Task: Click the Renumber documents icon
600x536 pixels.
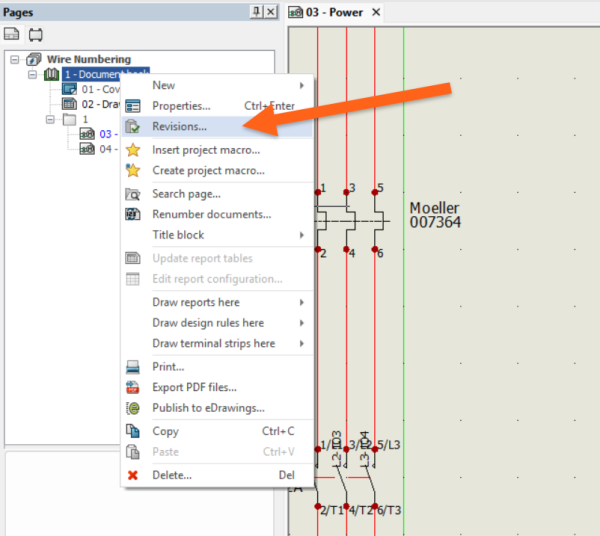Action: [x=133, y=214]
